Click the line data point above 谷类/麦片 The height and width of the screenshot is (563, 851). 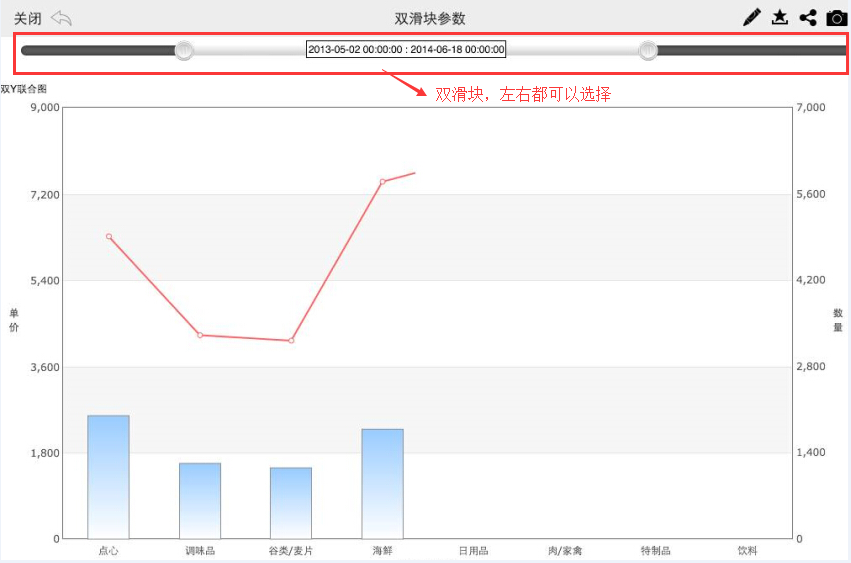click(291, 340)
